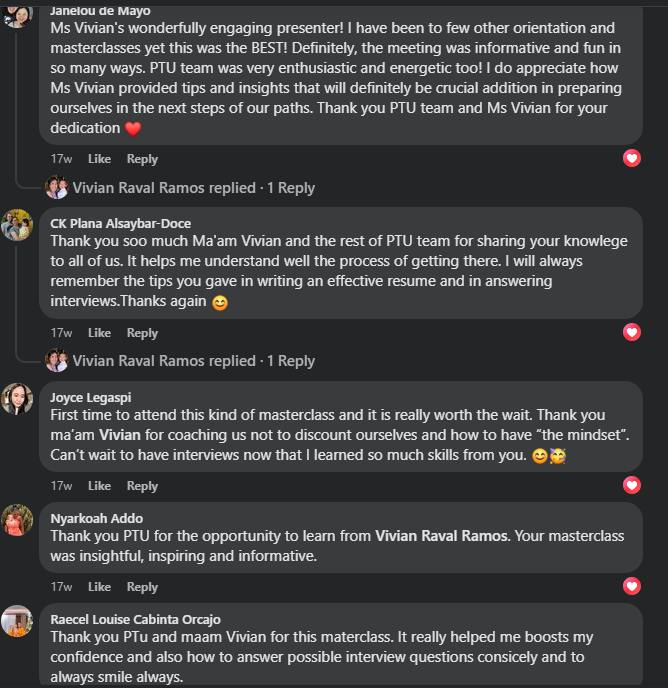This screenshot has width=668, height=688.
Task: Click heart reaction on Joyce Legaspi's comment
Action: (x=631, y=485)
